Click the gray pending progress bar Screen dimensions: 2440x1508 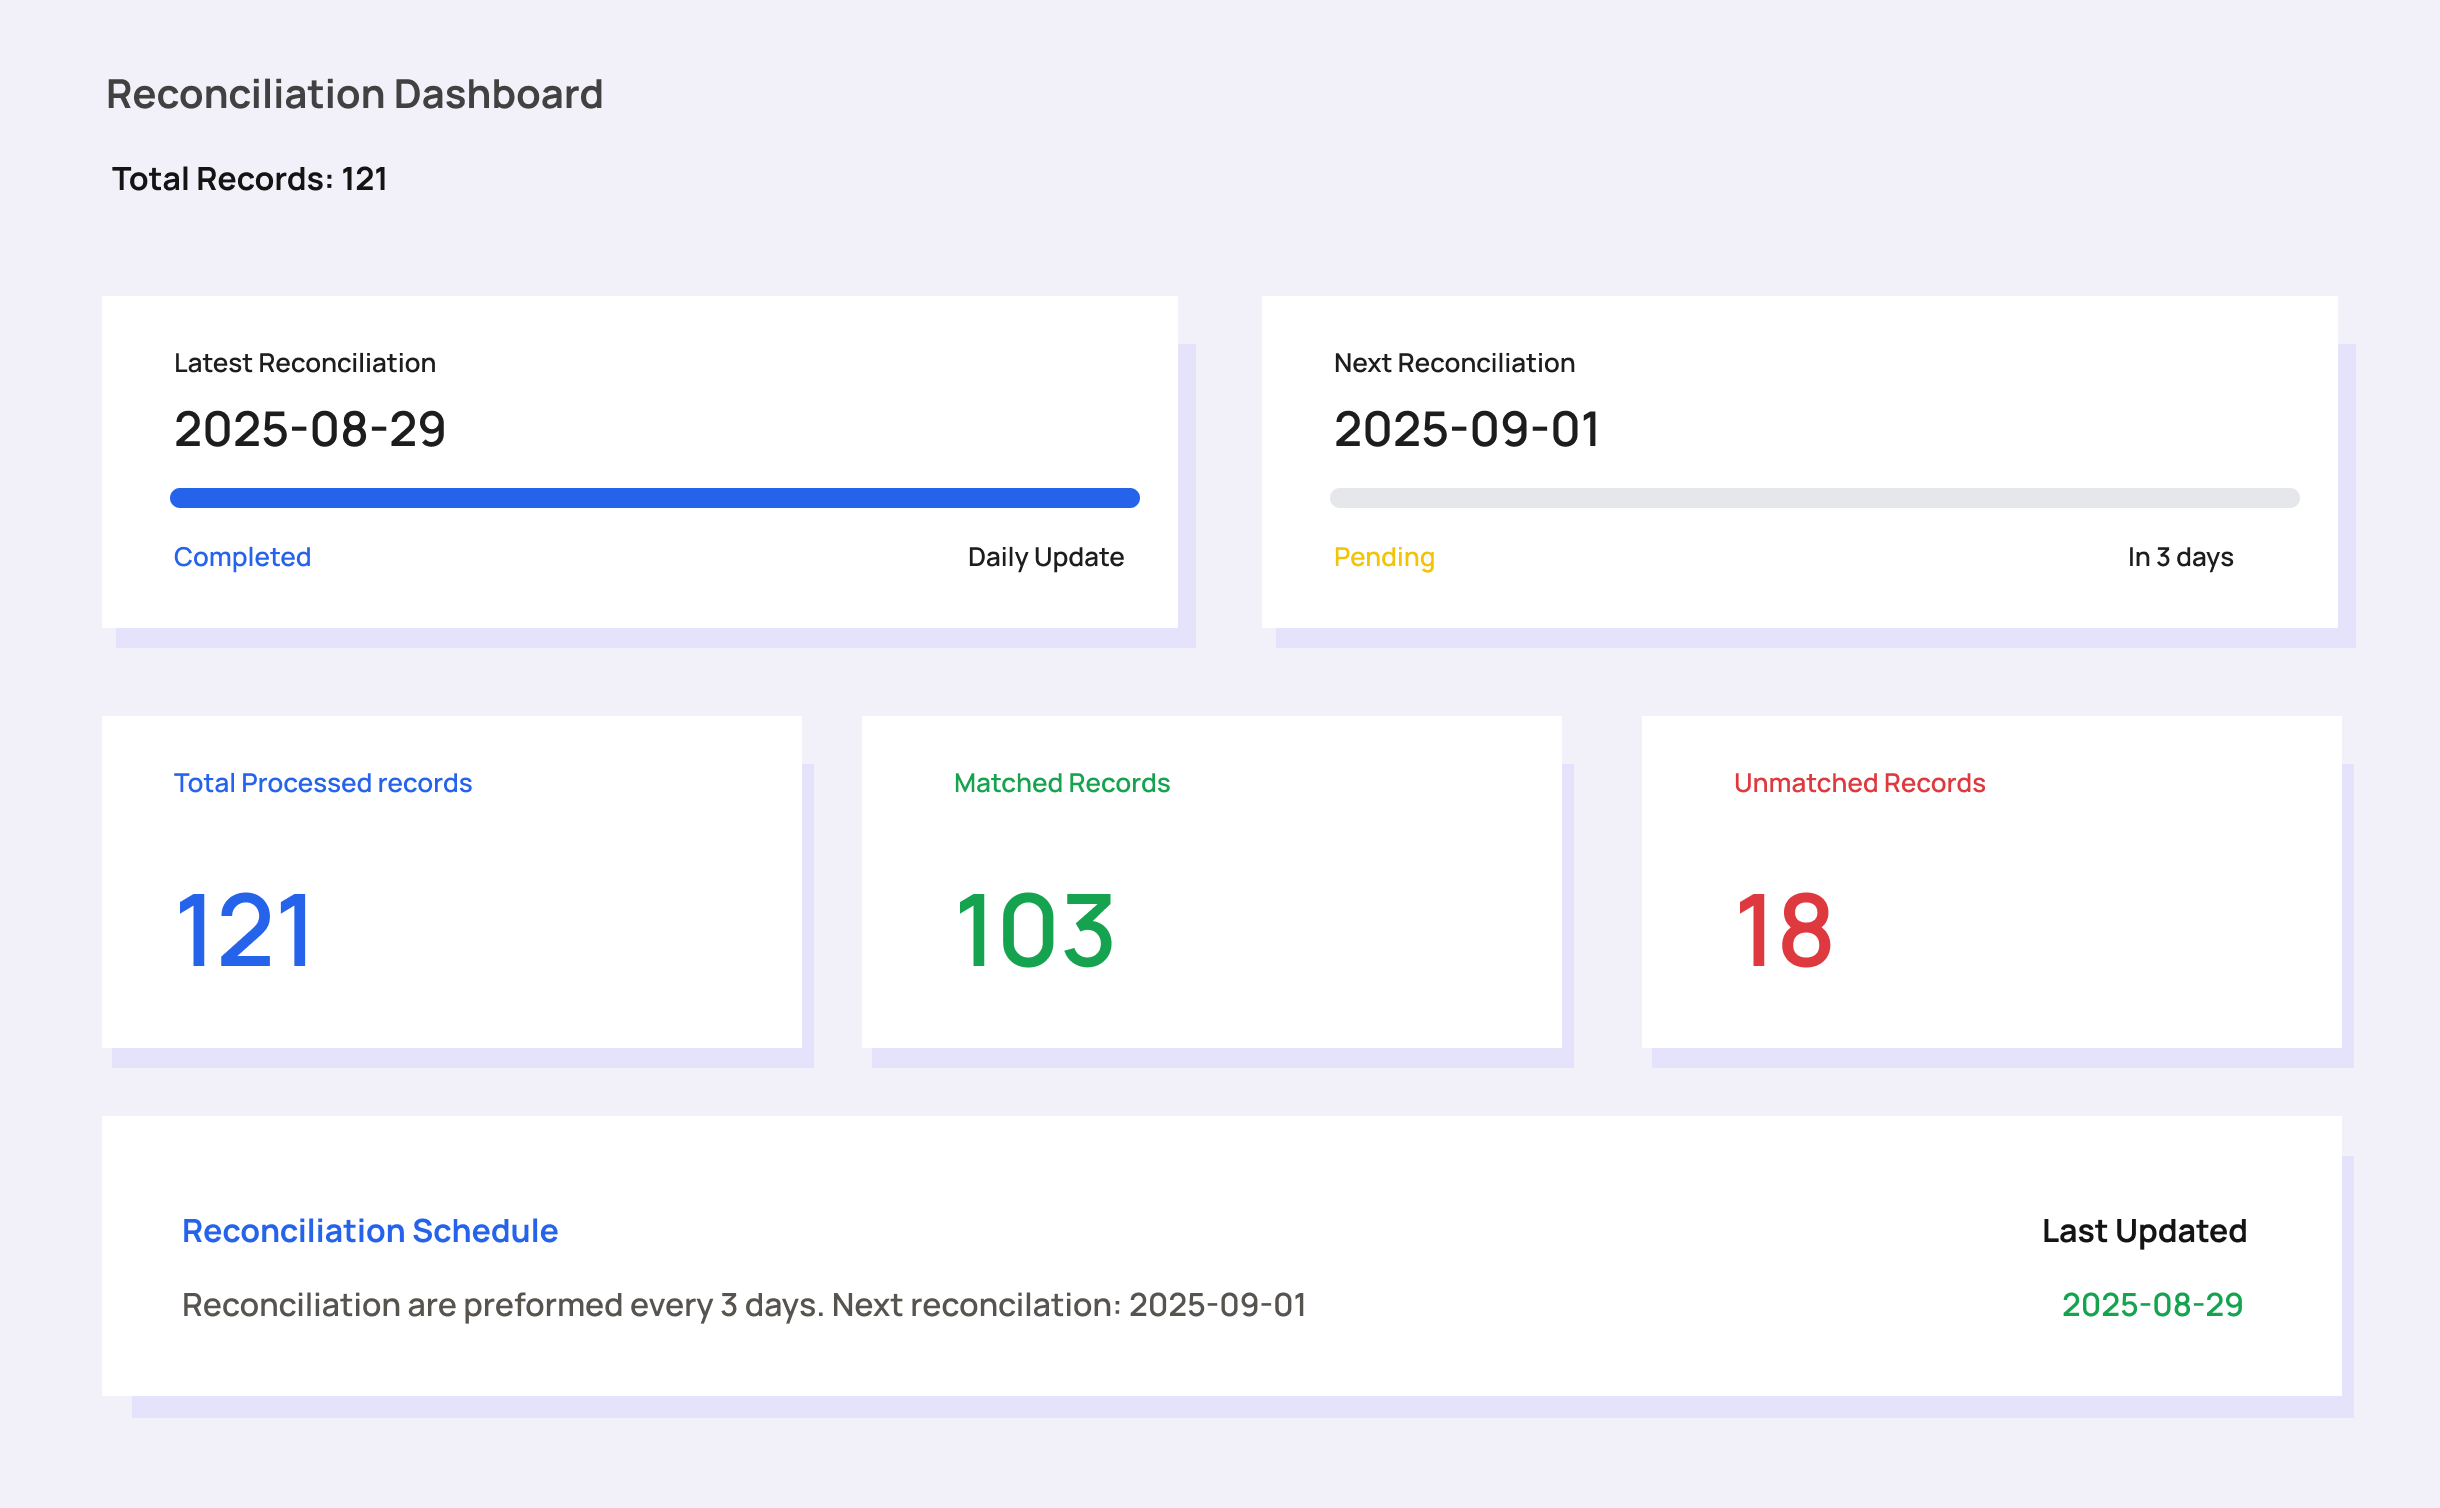(1814, 498)
